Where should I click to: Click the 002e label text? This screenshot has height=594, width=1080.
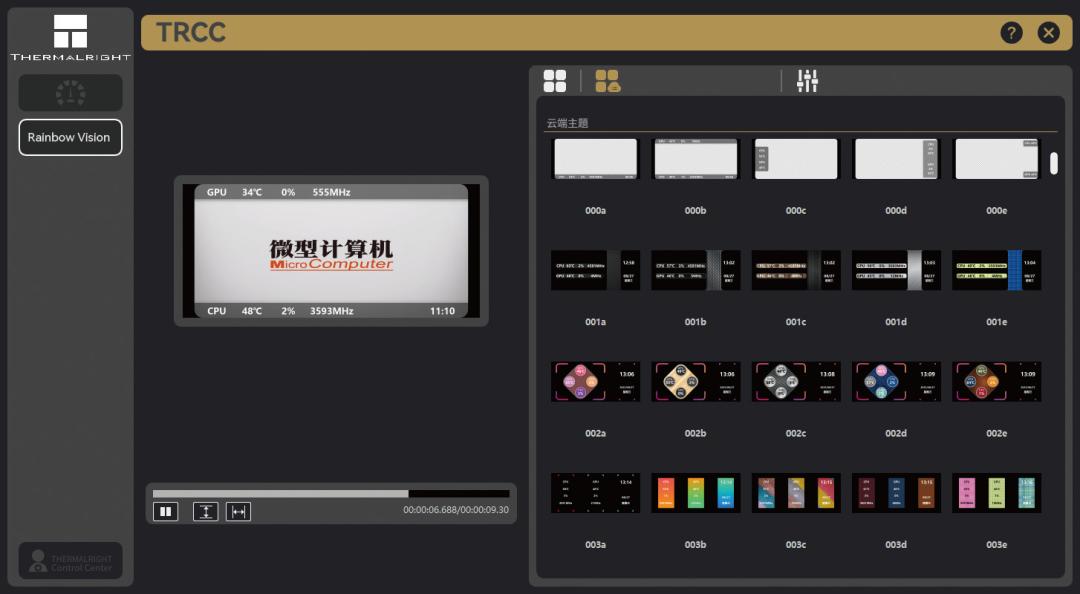tap(997, 433)
